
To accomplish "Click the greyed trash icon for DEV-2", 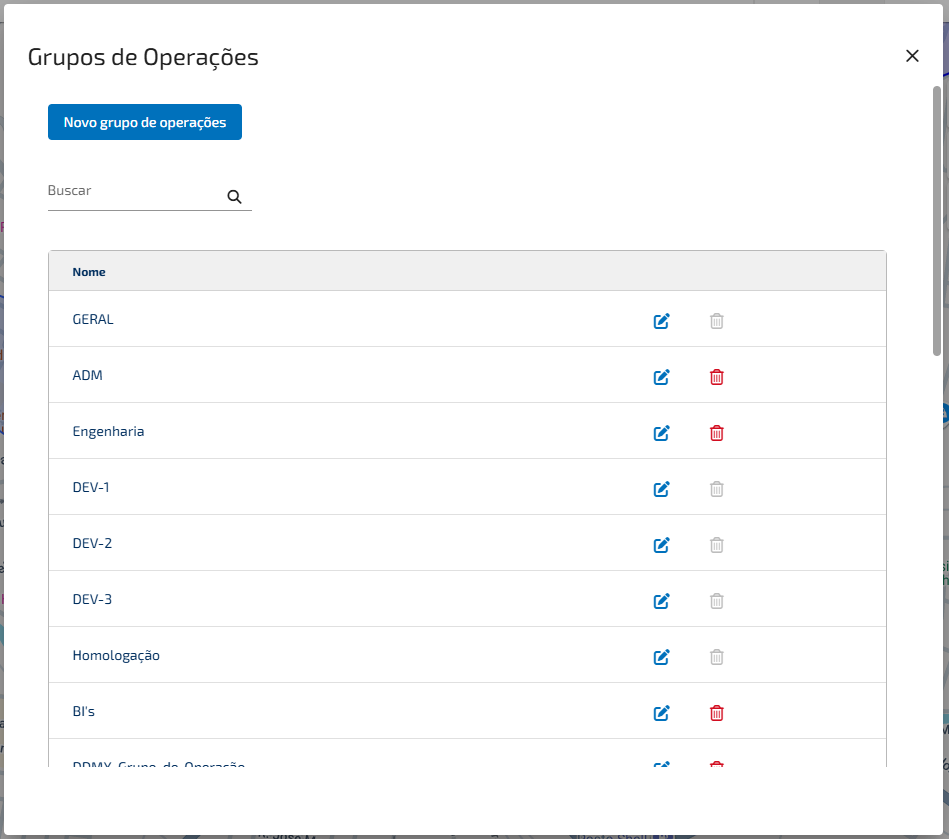I will 717,545.
